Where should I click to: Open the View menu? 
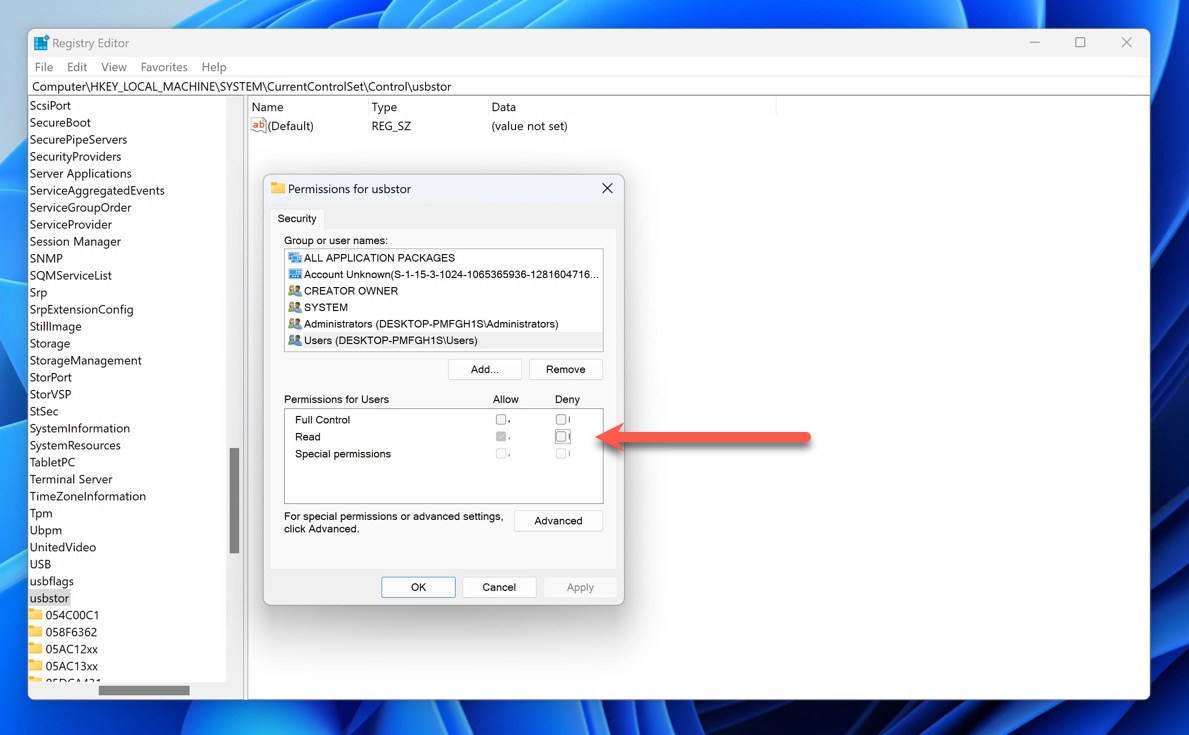(x=114, y=67)
